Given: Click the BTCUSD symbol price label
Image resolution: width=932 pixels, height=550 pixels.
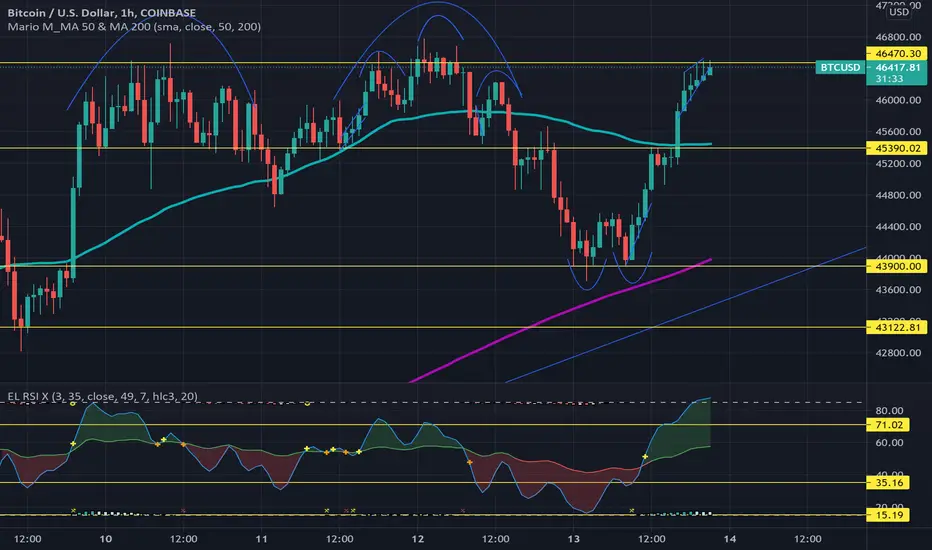Looking at the screenshot, I should pos(840,67).
